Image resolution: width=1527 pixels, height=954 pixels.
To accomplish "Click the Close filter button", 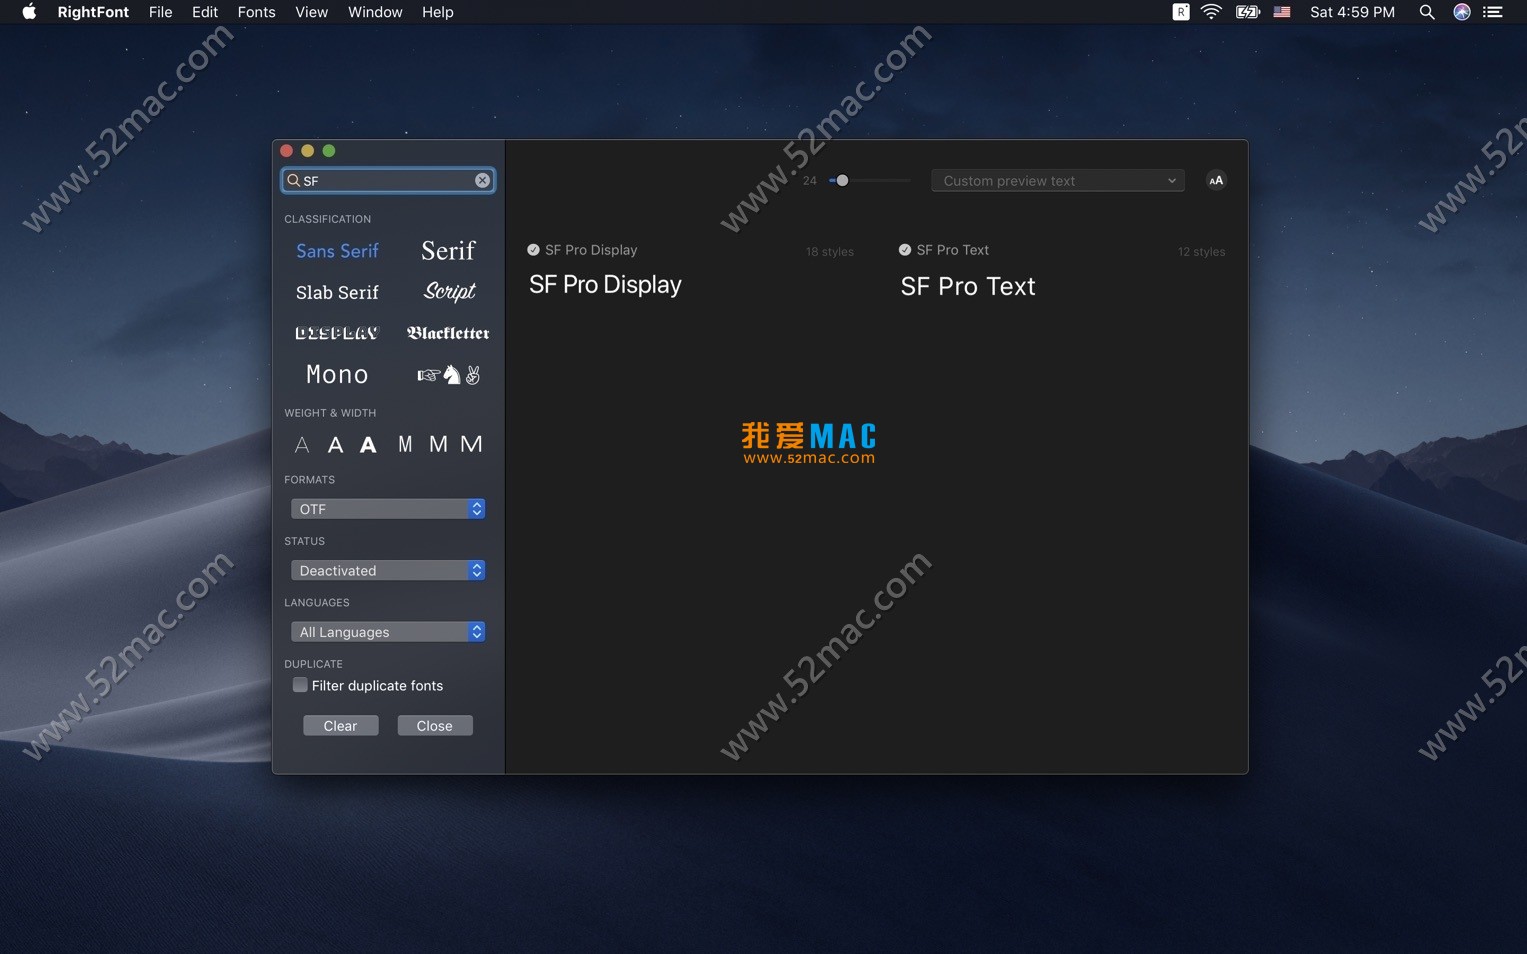I will pos(435,726).
